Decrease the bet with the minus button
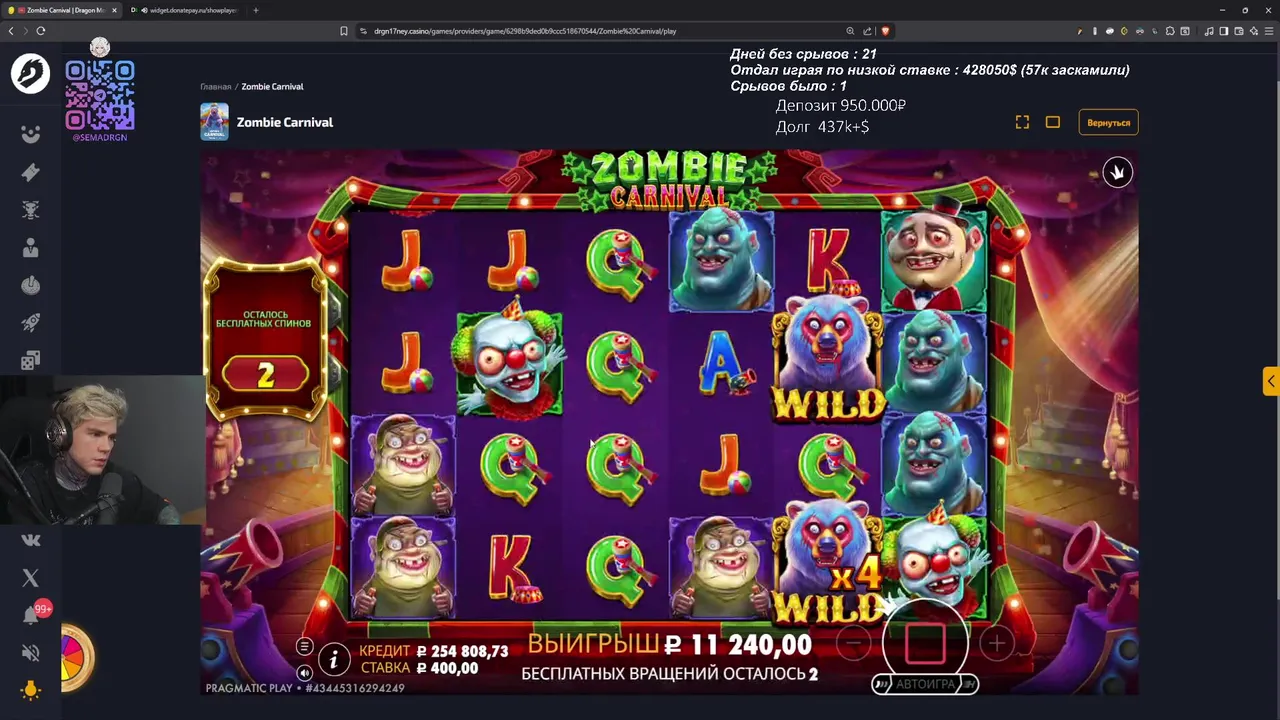The width and height of the screenshot is (1280, 720). (x=853, y=644)
